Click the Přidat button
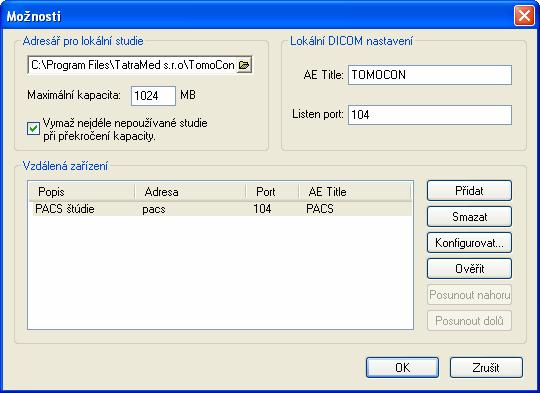540x393 pixels. (x=469, y=190)
